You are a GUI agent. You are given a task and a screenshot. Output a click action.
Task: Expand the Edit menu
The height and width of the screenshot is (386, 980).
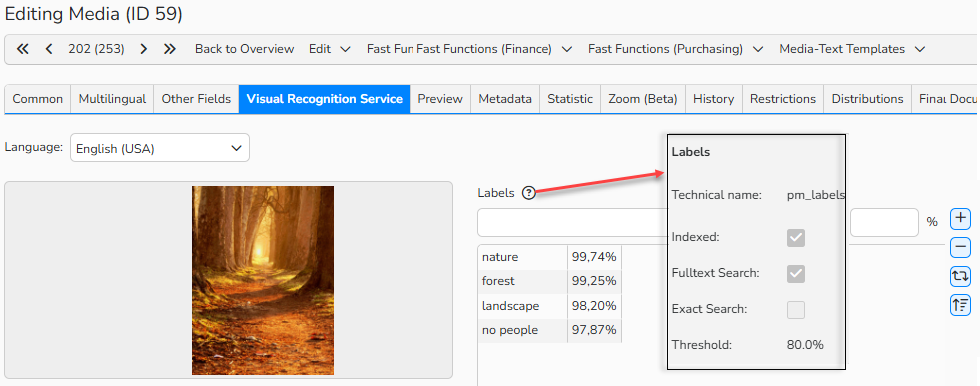tap(329, 49)
